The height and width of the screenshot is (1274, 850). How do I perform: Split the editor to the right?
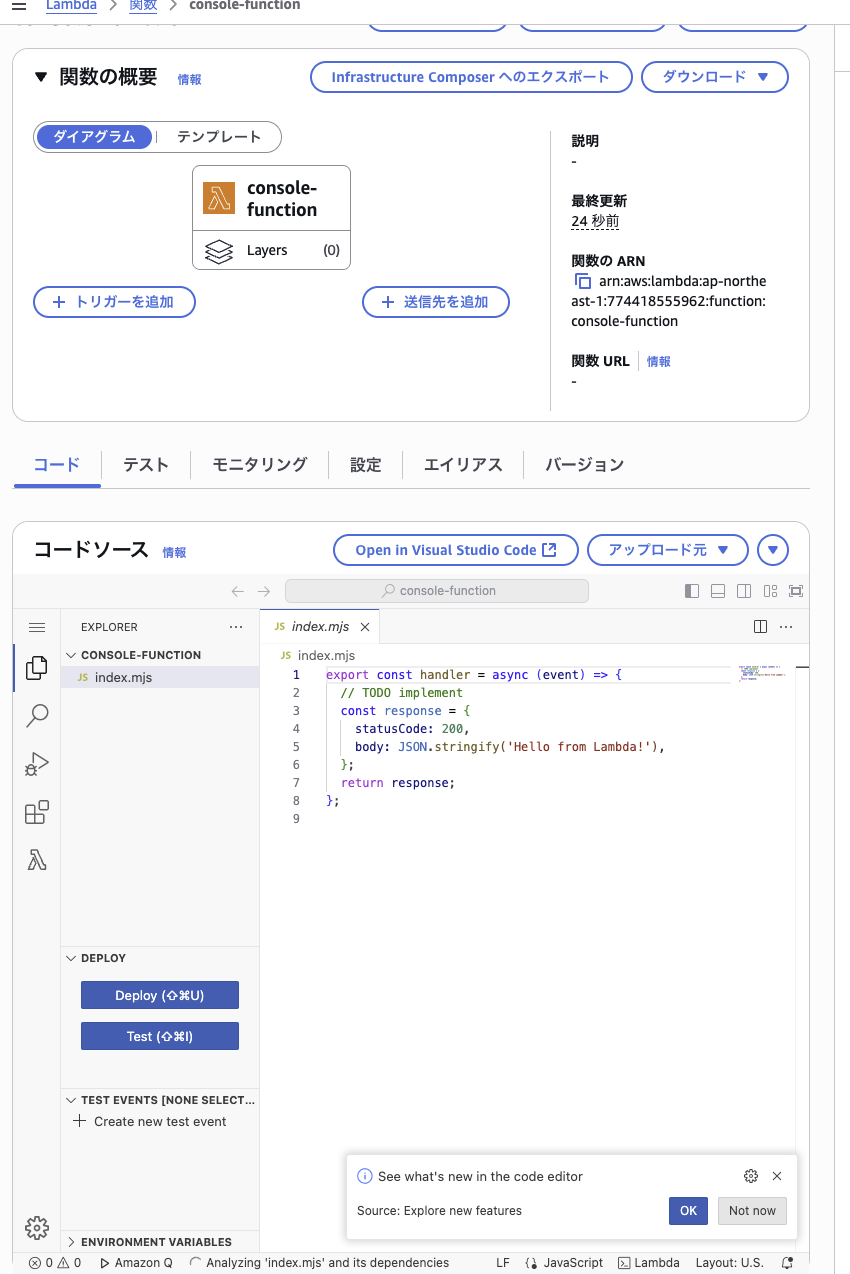pos(760,627)
